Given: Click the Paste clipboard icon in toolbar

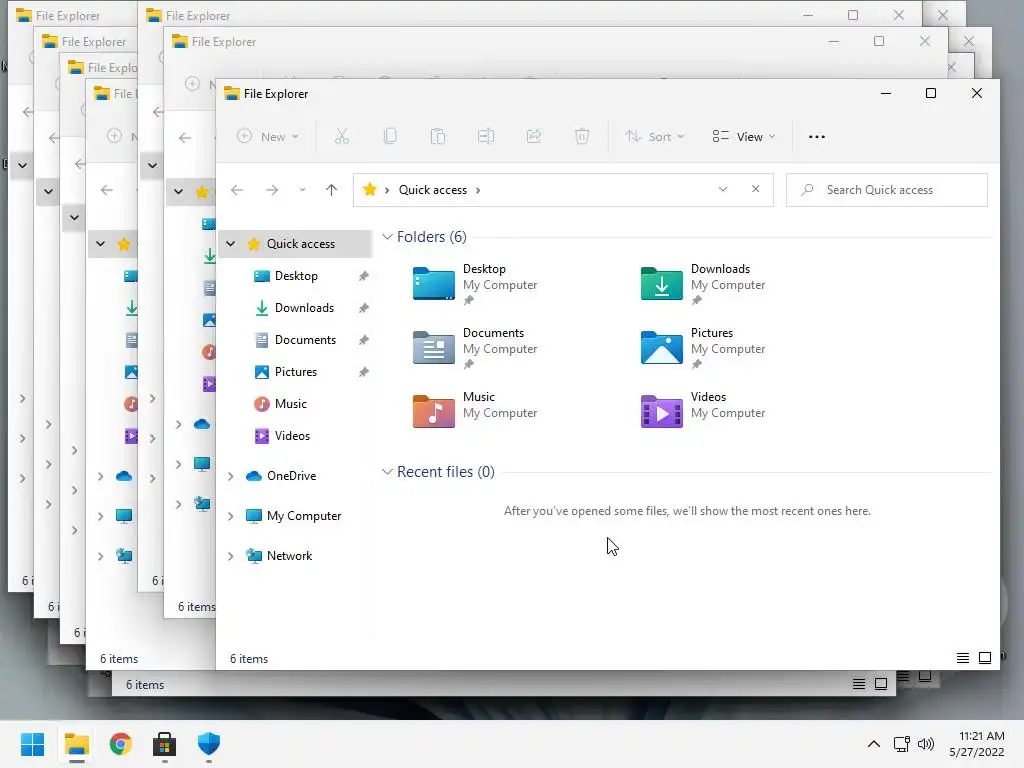Looking at the screenshot, I should pos(438,136).
